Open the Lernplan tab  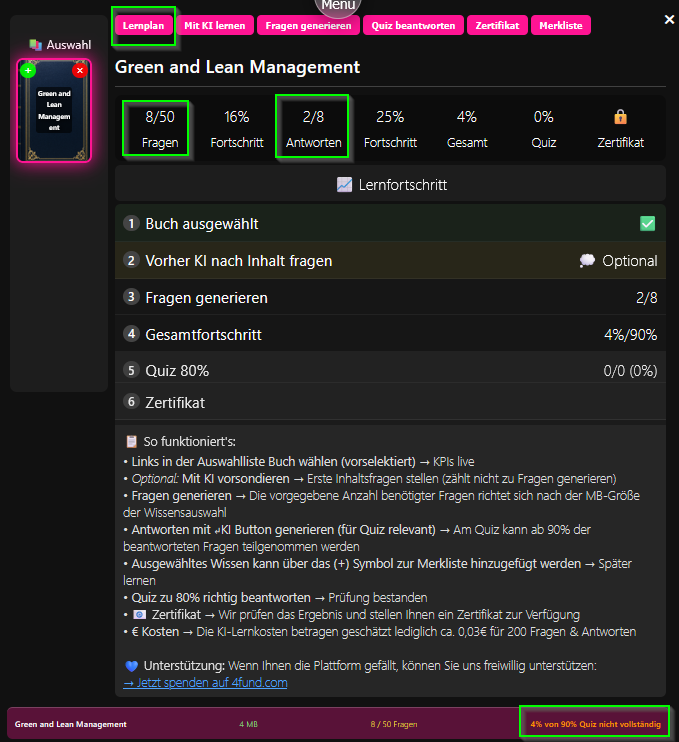[144, 25]
